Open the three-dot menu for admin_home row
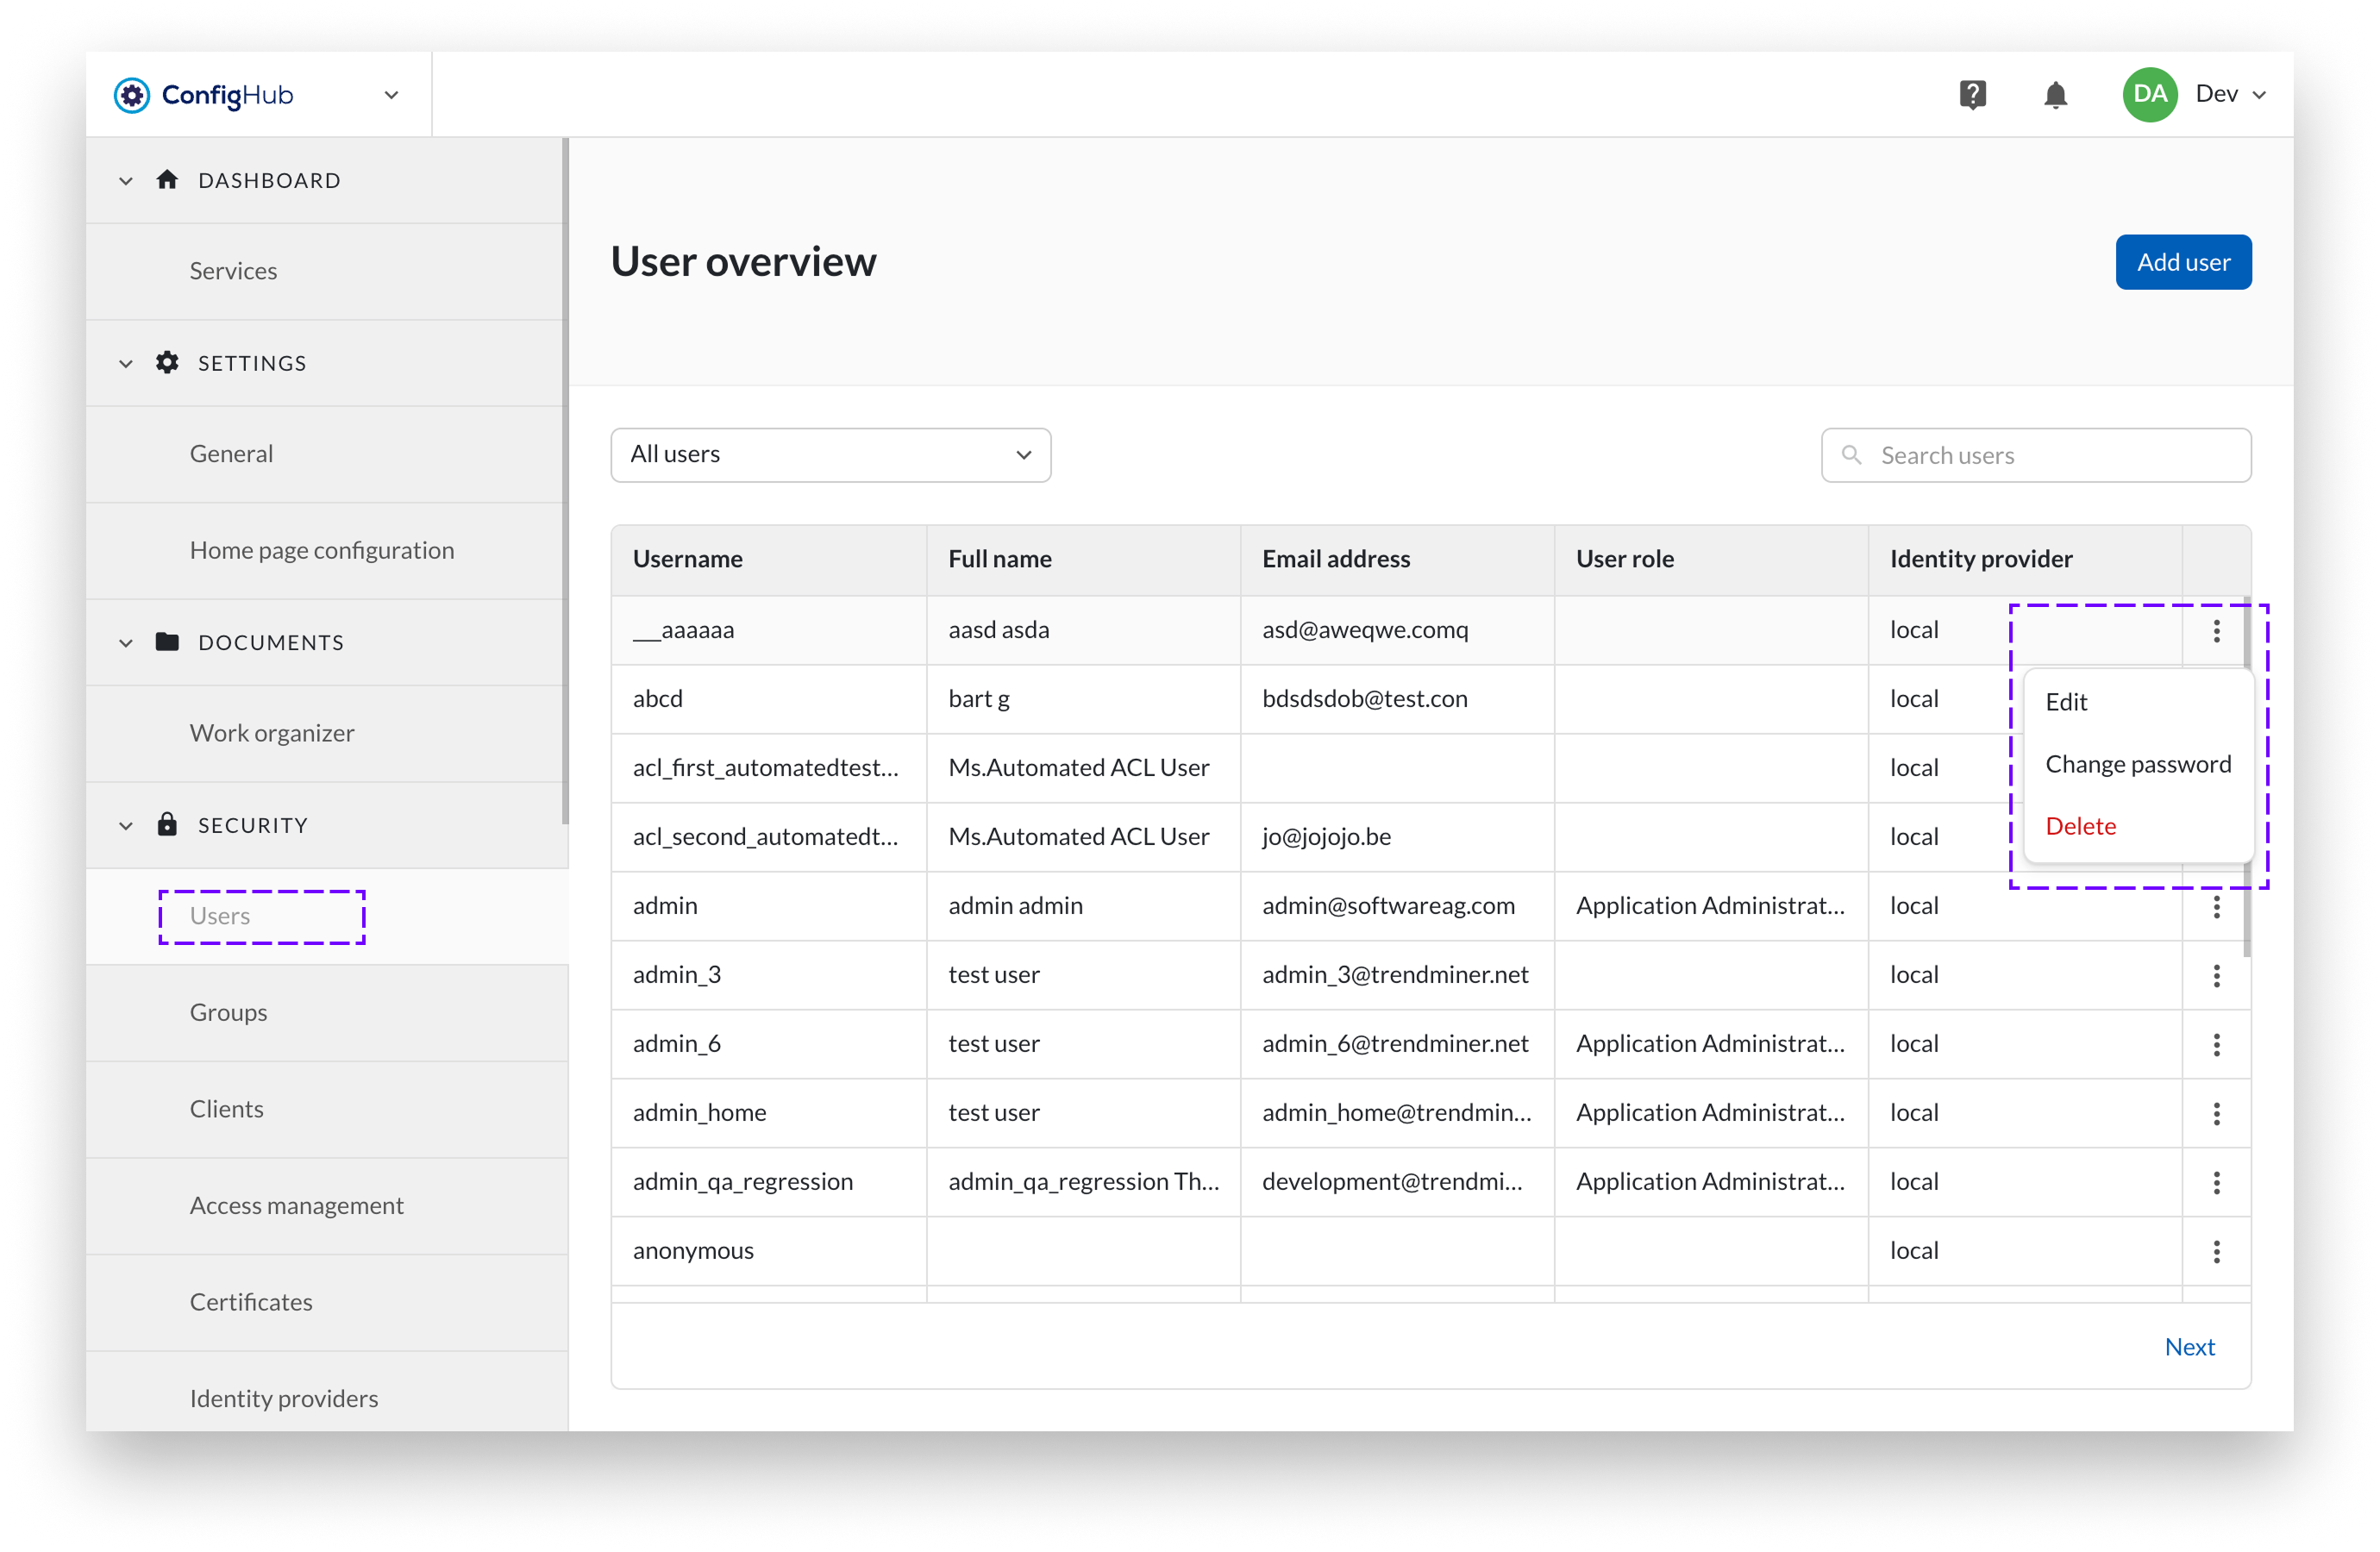 (x=2216, y=1113)
